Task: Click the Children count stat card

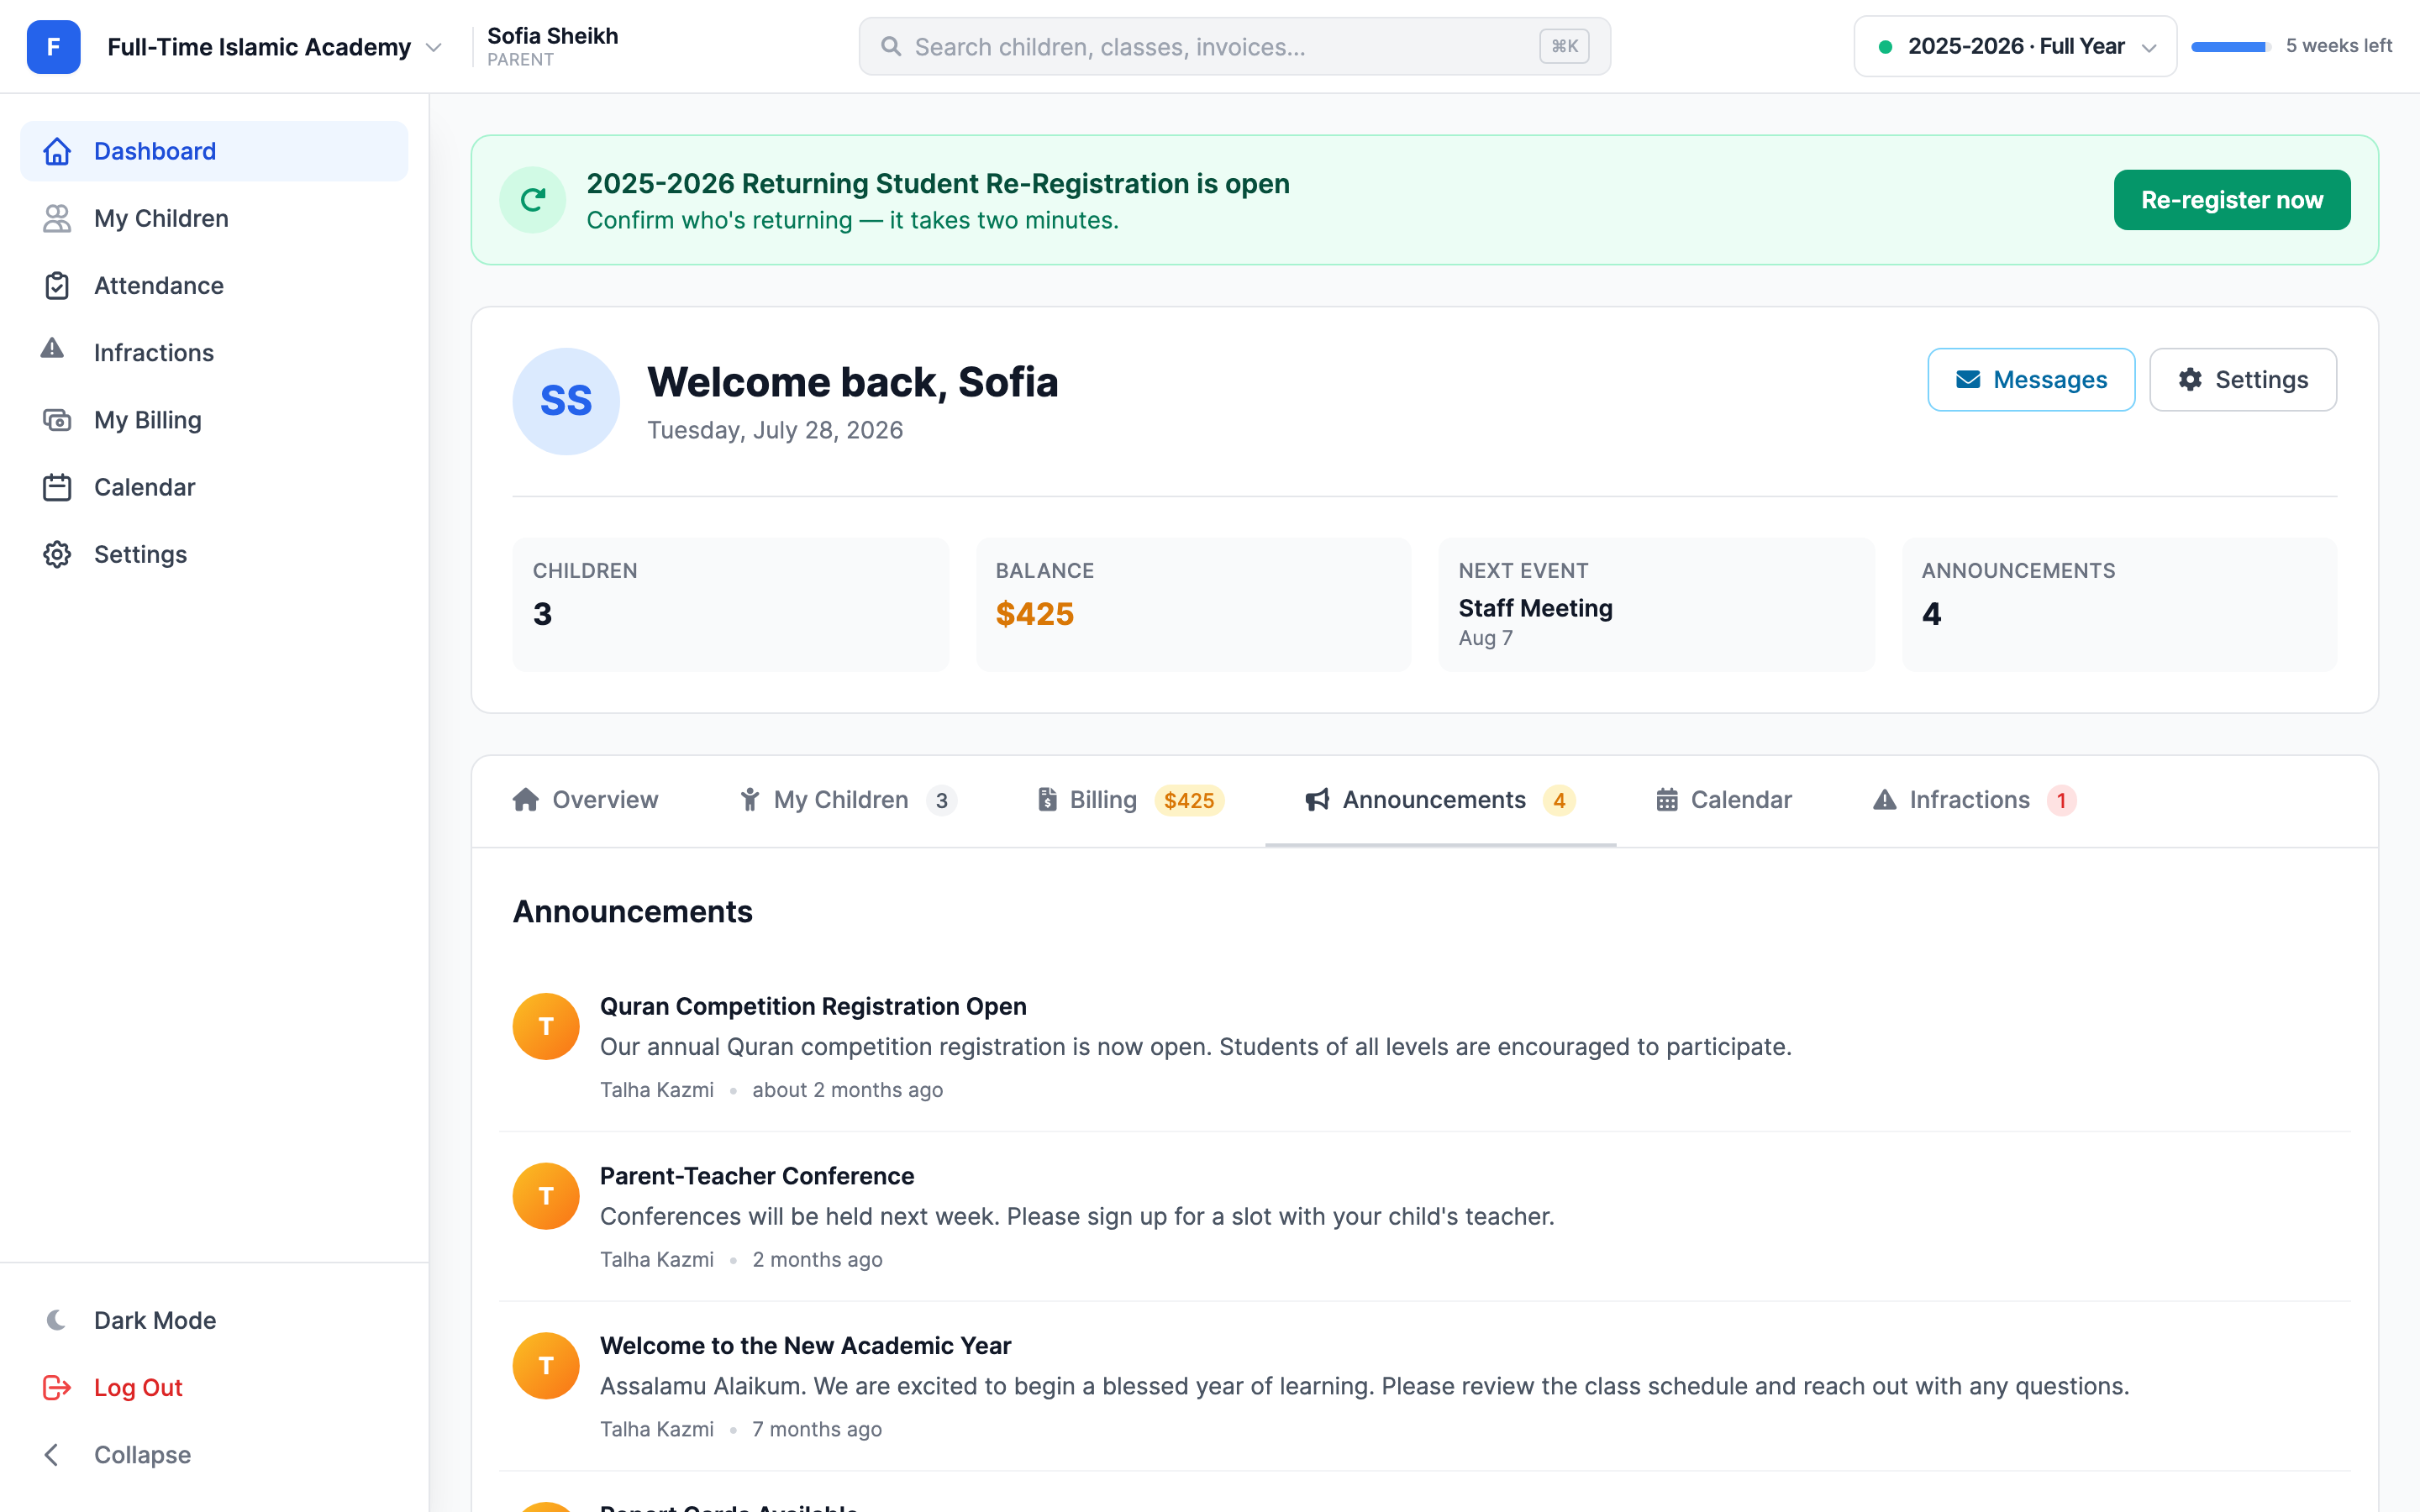Action: coord(730,605)
